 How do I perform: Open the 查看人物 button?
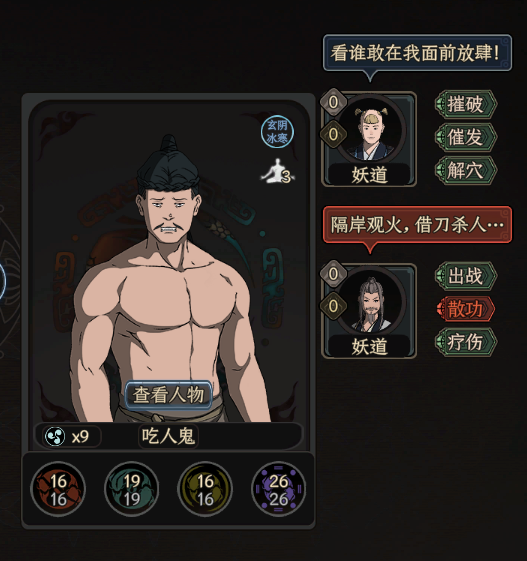pos(169,395)
